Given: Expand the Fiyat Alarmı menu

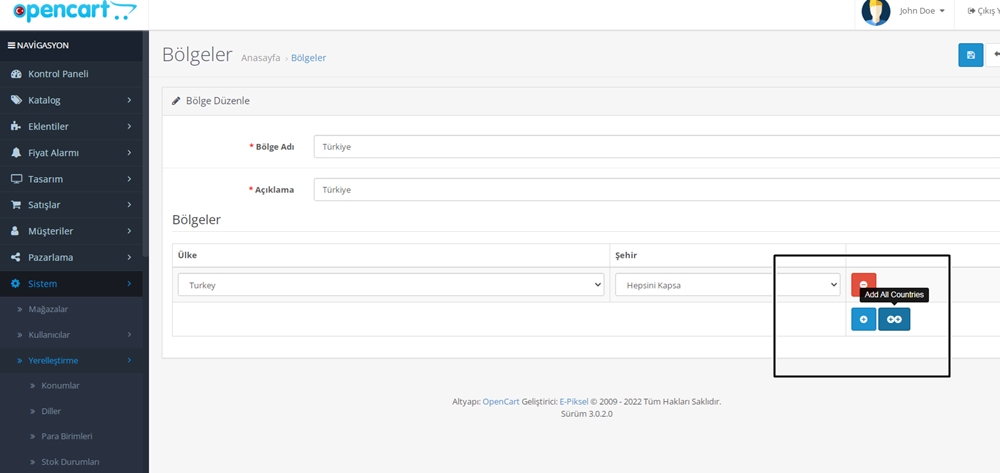Looking at the screenshot, I should (71, 153).
